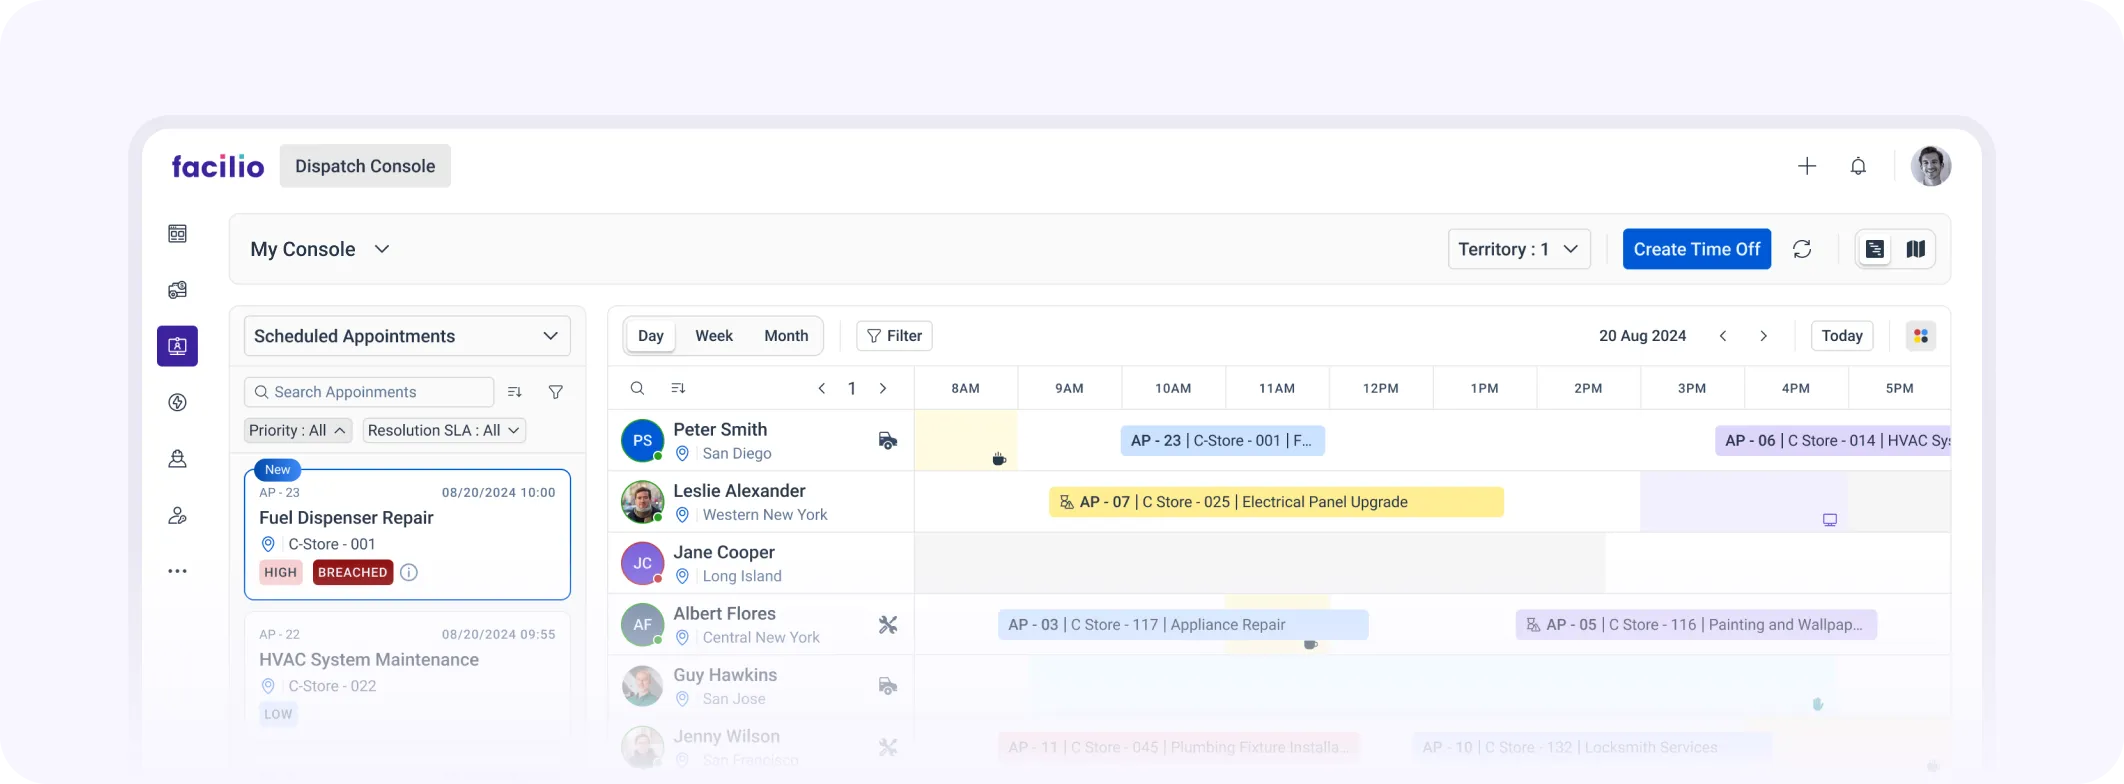2124x784 pixels.
Task: Click the sort icon next to Search Appointments
Action: point(515,393)
